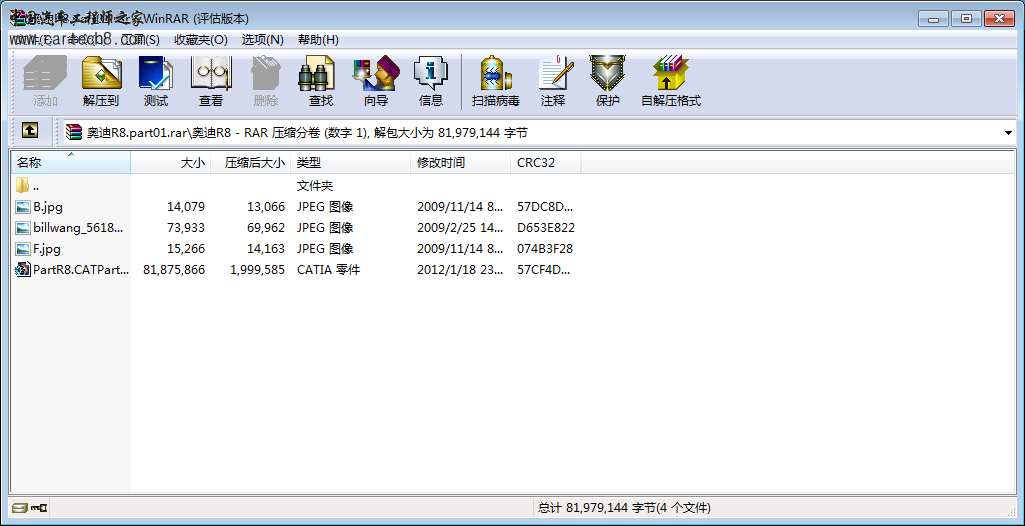The height and width of the screenshot is (526, 1025).
Task: Click the Test (测试) toolbar icon
Action: 156,73
